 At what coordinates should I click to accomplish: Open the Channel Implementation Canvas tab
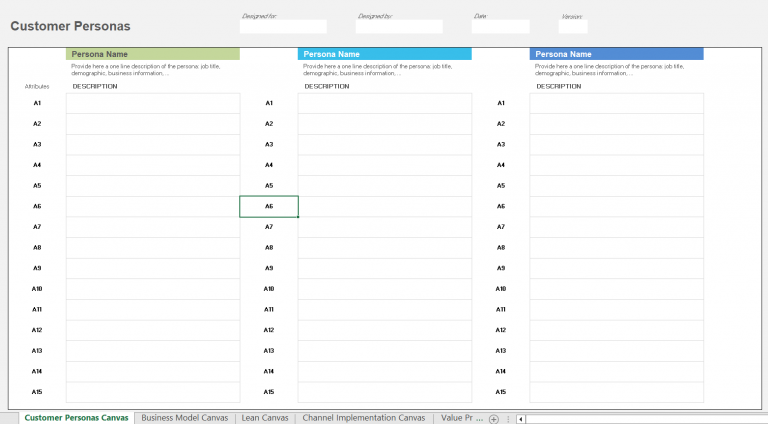click(x=364, y=418)
